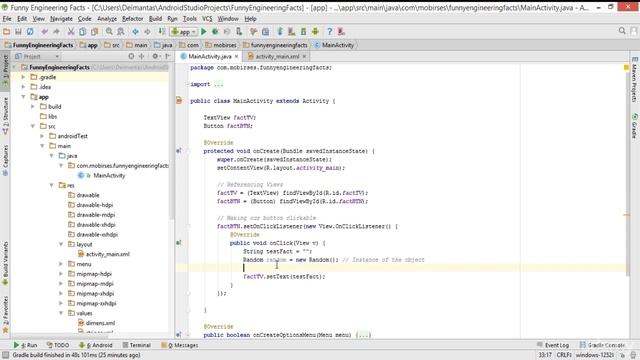Open the Maven Projects side panel
The image size is (640, 360).
coord(634,80)
